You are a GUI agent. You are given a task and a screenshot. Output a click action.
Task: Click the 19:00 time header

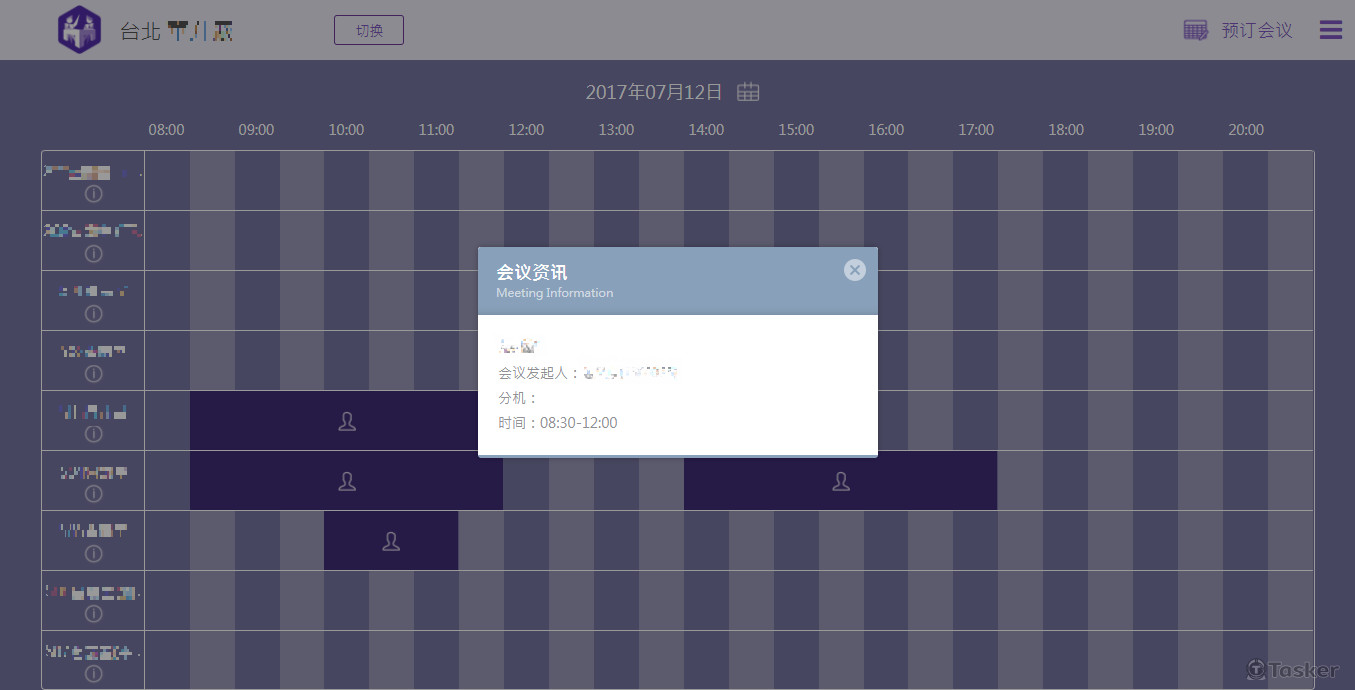[x=1156, y=130]
